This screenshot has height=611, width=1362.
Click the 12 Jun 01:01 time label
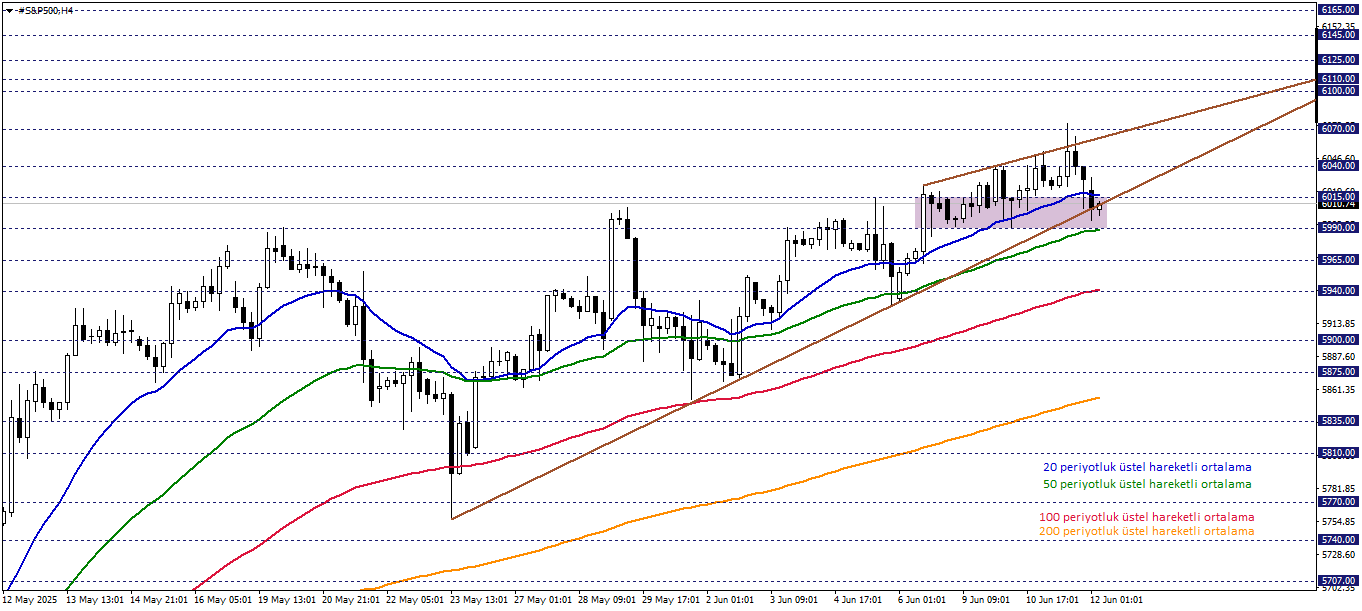pos(1116,600)
